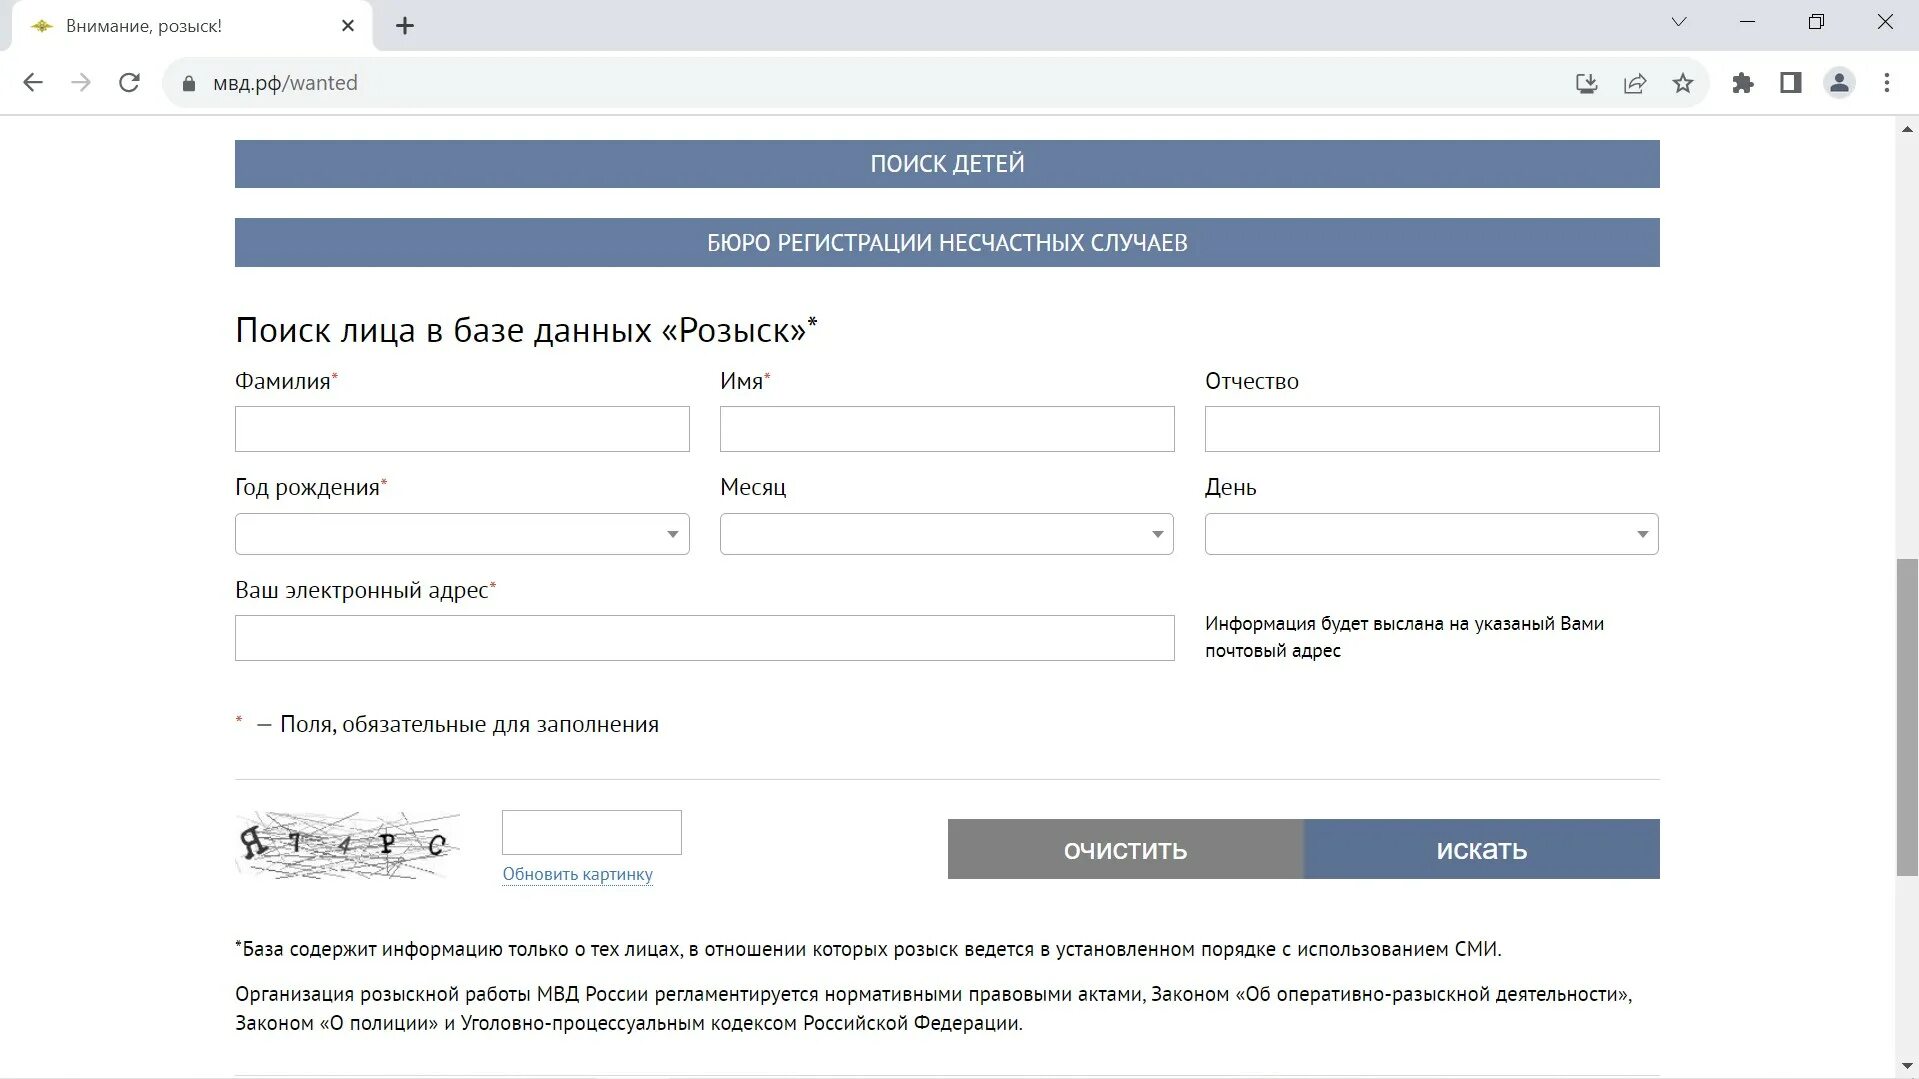Open the Extensions puzzle icon
Image resolution: width=1919 pixels, height=1079 pixels.
pos(1743,83)
